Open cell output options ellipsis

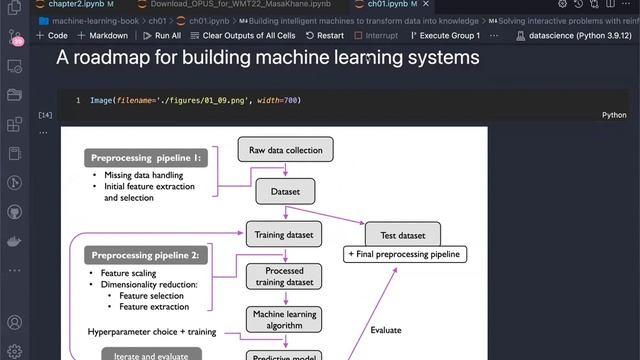[x=43, y=132]
